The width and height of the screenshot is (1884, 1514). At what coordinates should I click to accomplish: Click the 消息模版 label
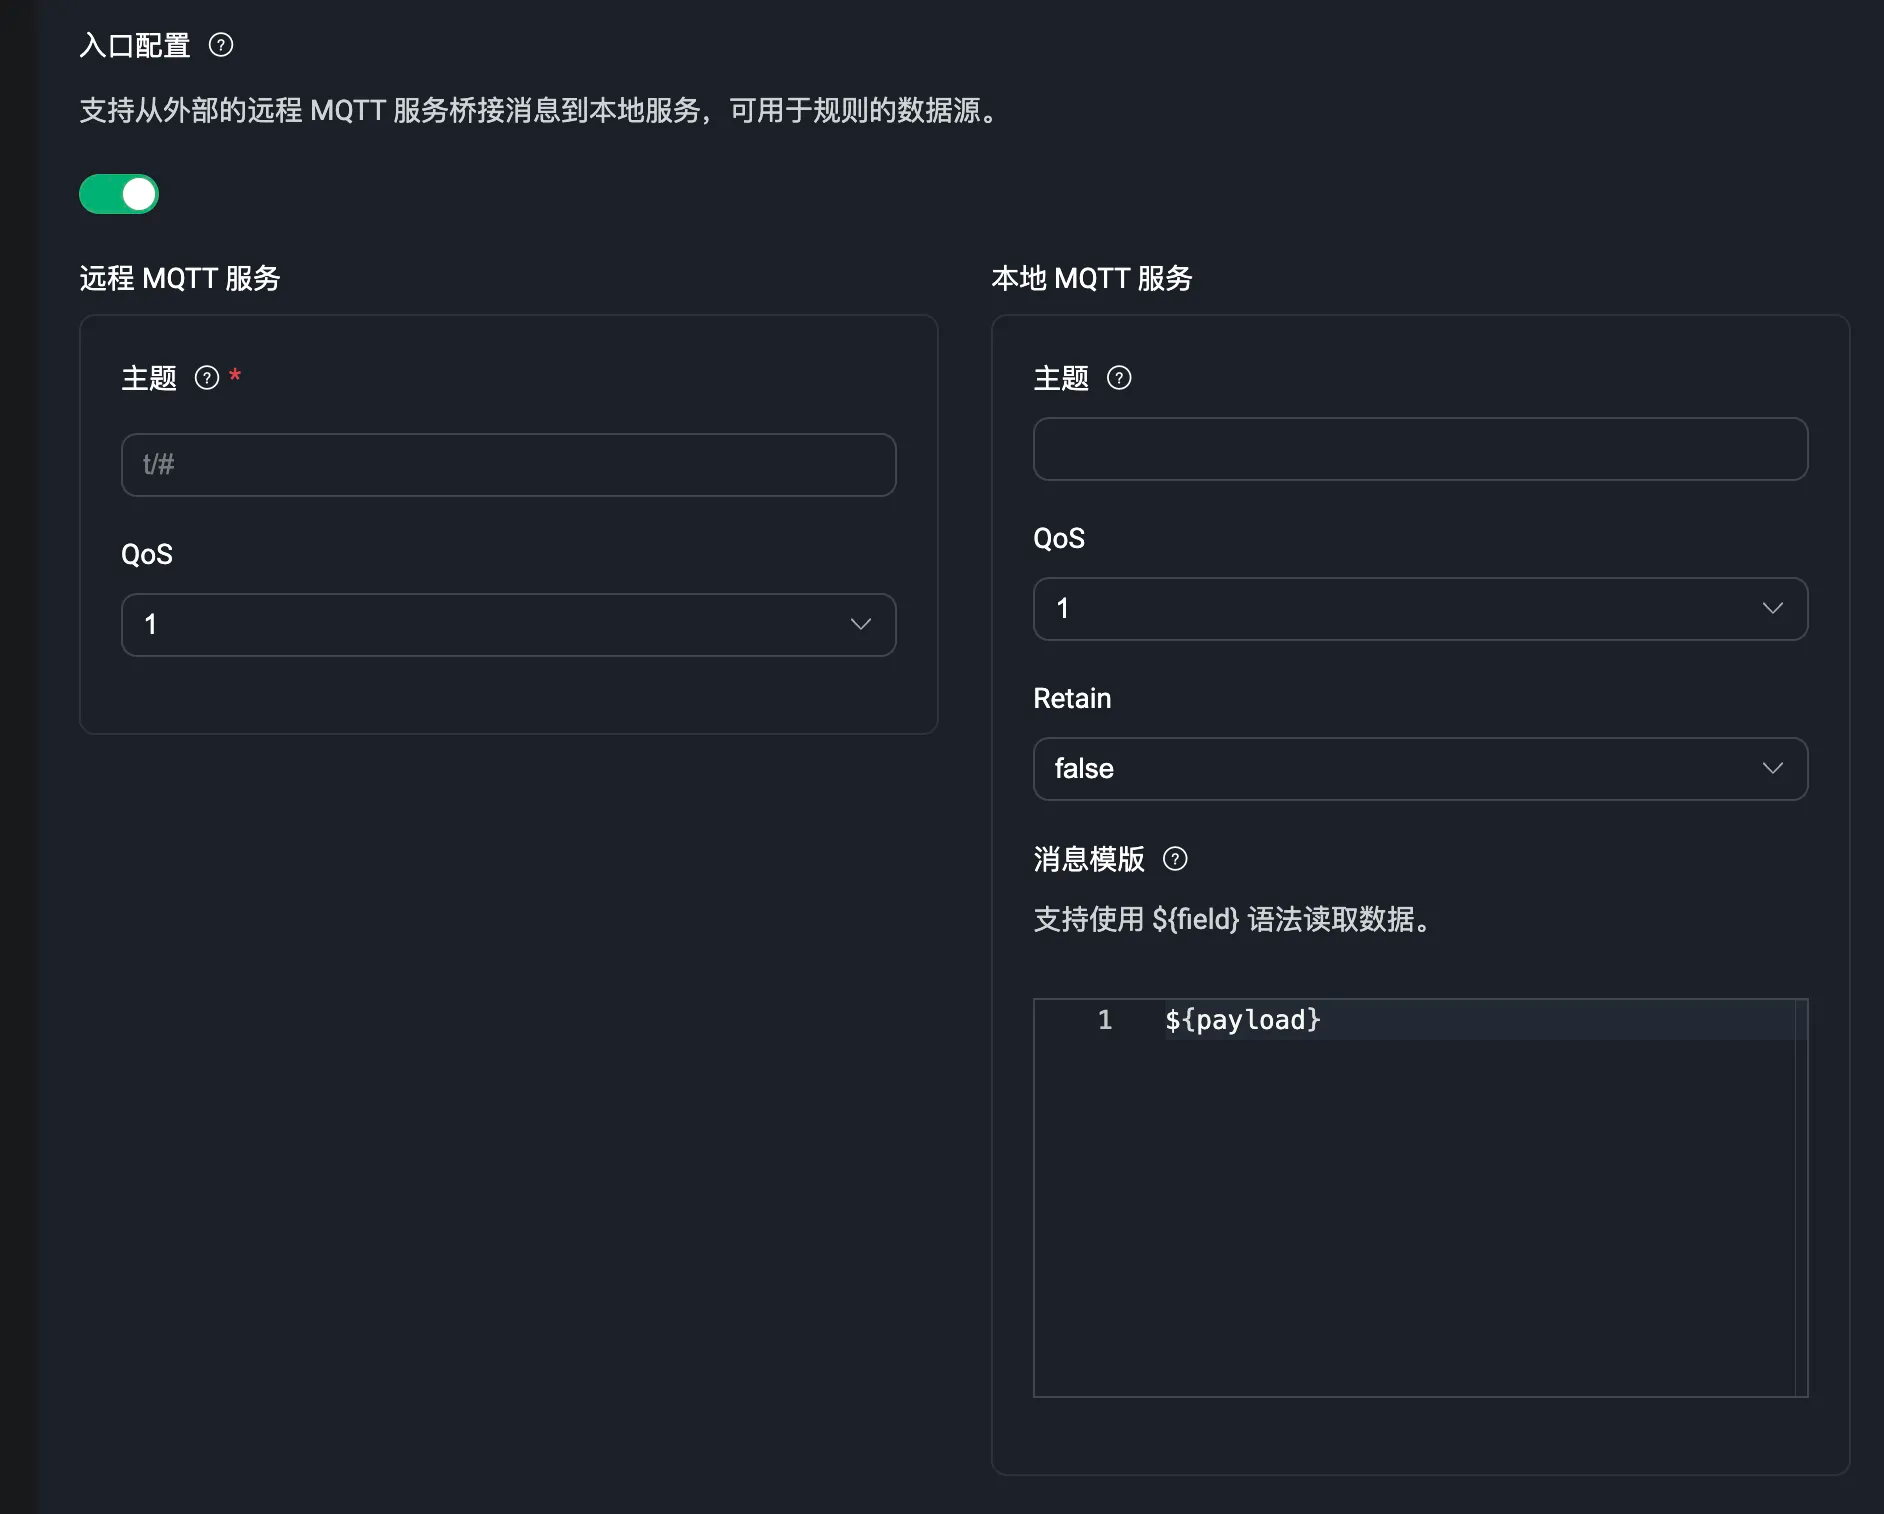pos(1089,859)
